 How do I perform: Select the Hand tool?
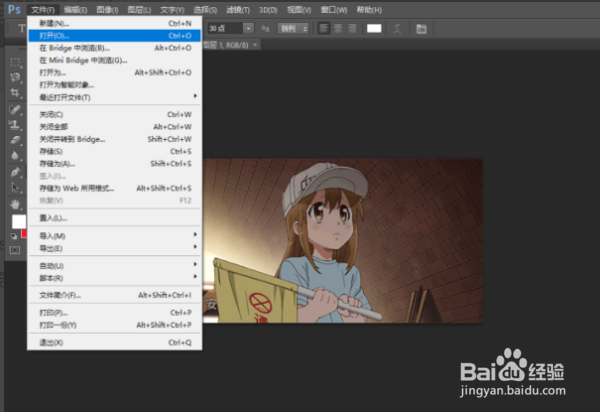pyautogui.click(x=15, y=205)
